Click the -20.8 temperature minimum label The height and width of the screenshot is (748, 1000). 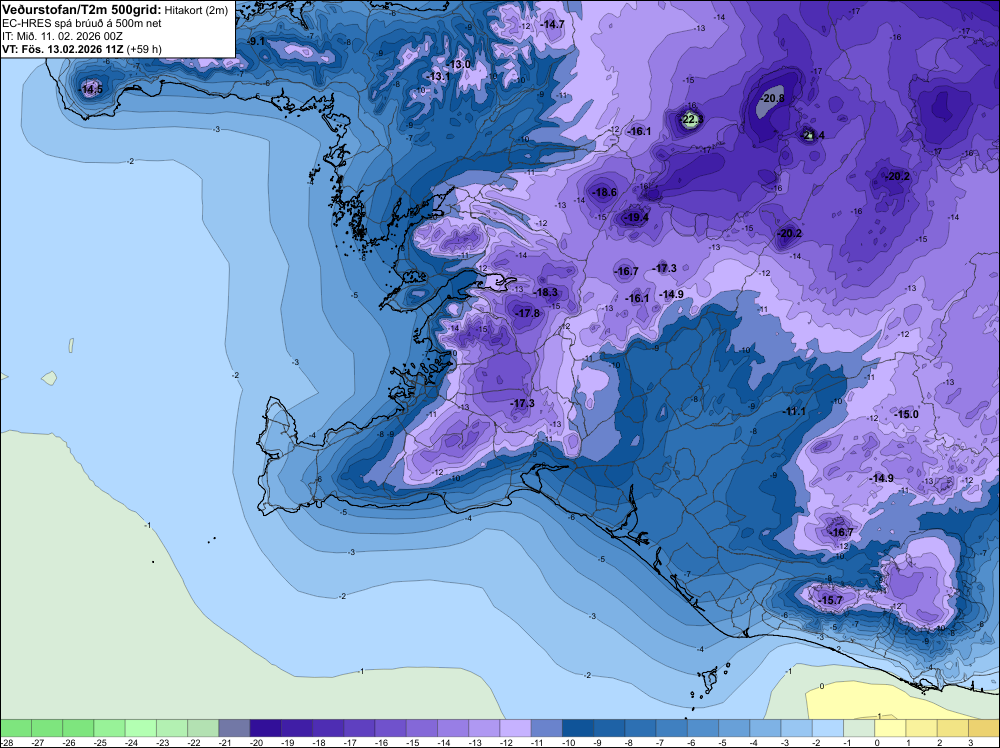coord(772,98)
